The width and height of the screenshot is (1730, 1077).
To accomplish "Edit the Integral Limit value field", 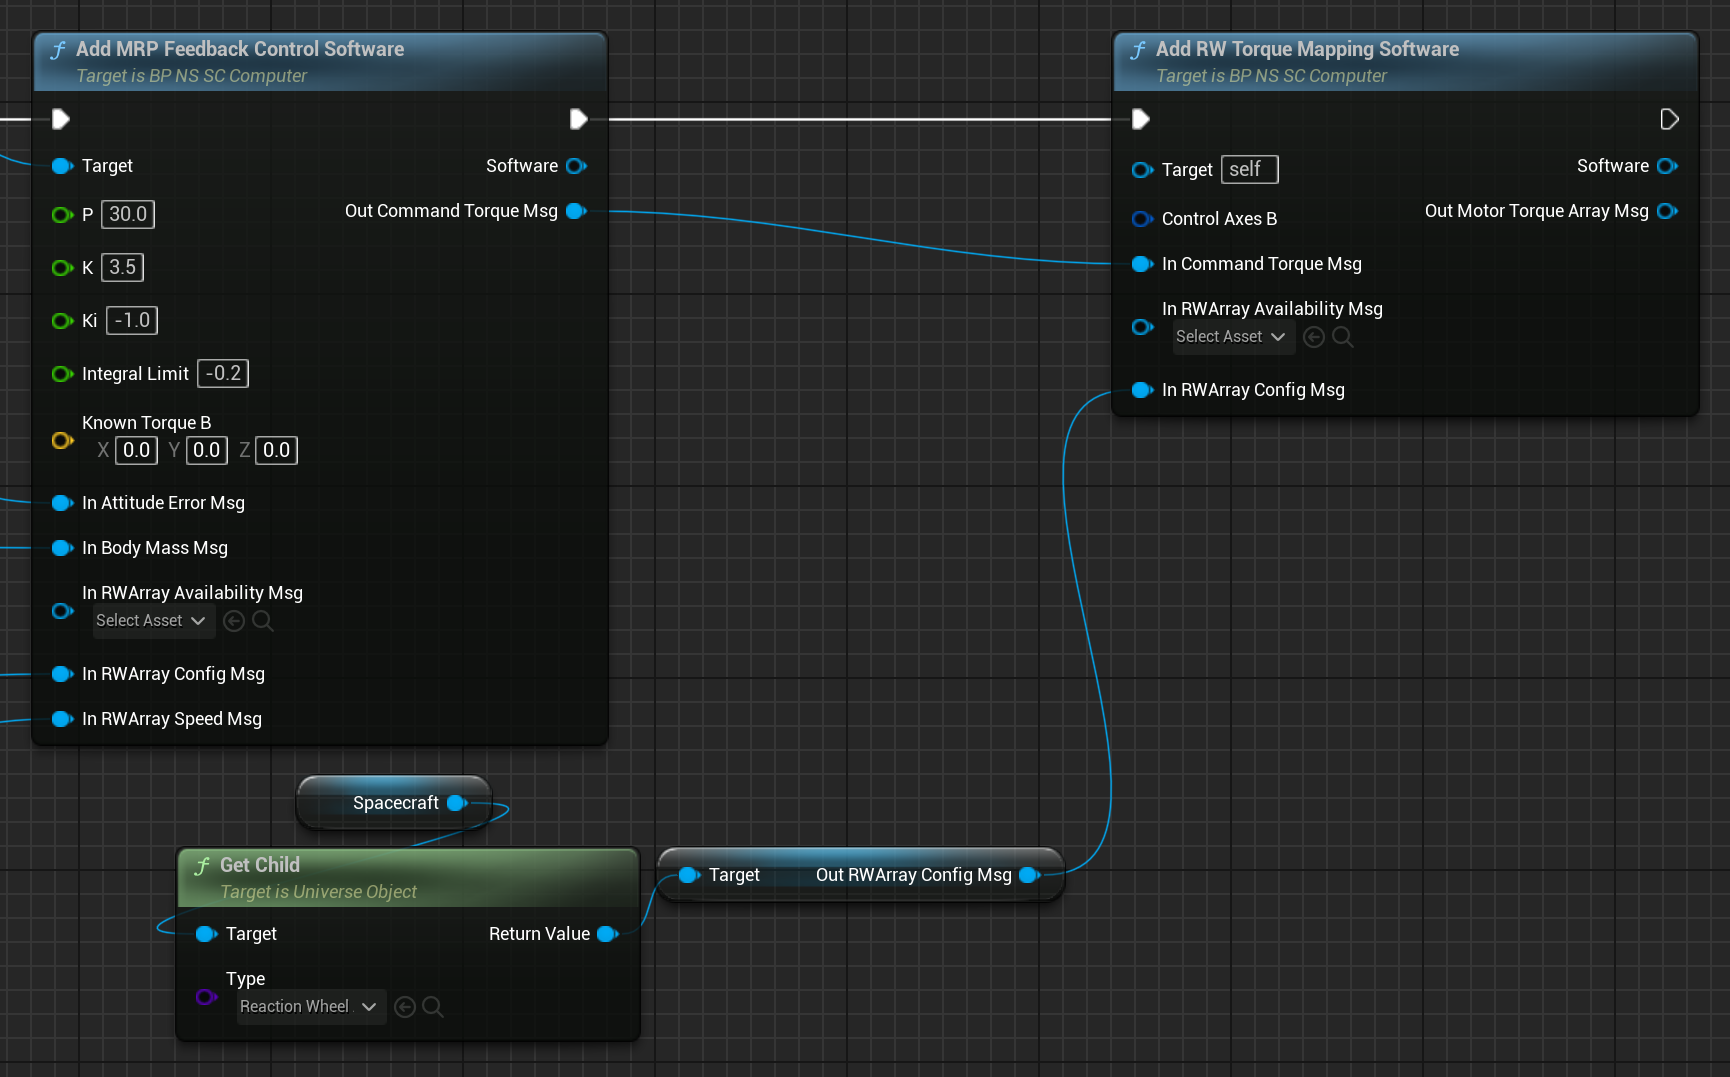I will (x=223, y=373).
